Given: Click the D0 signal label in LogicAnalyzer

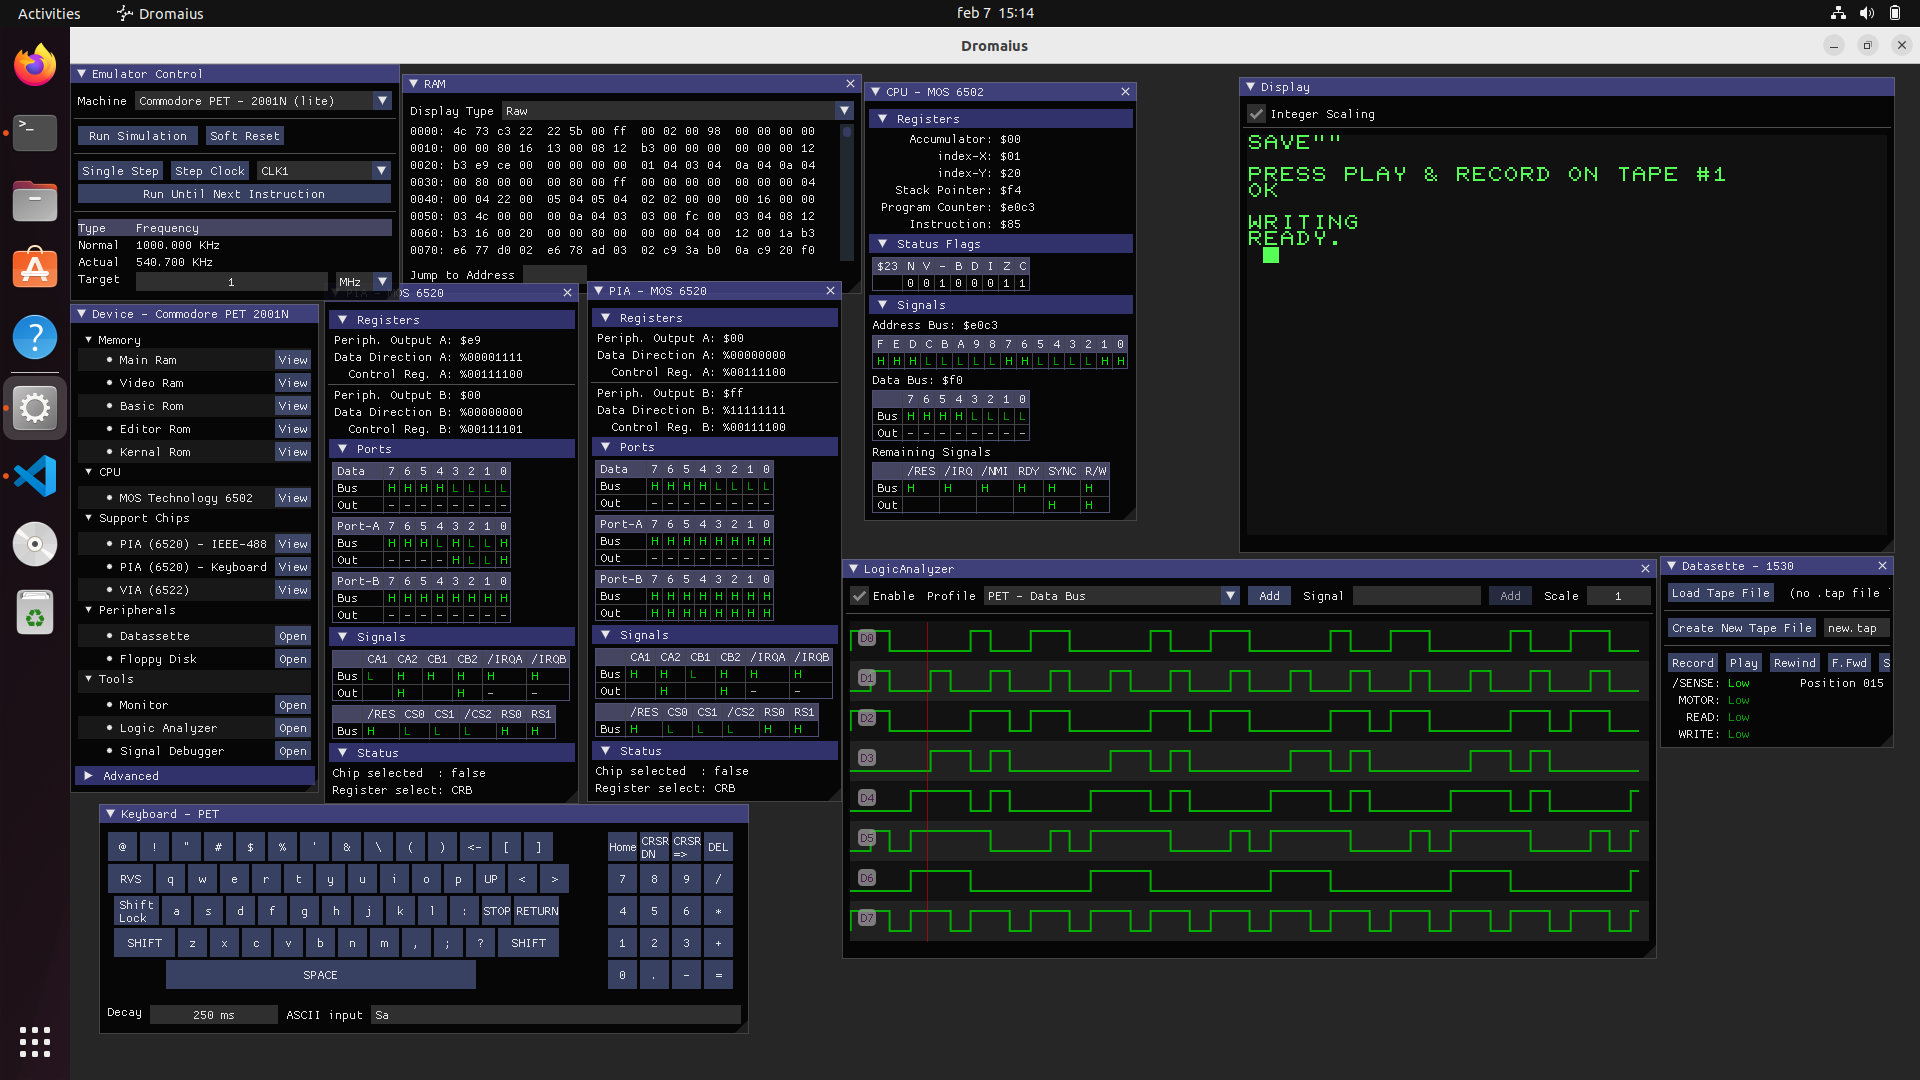Looking at the screenshot, I should (x=867, y=638).
